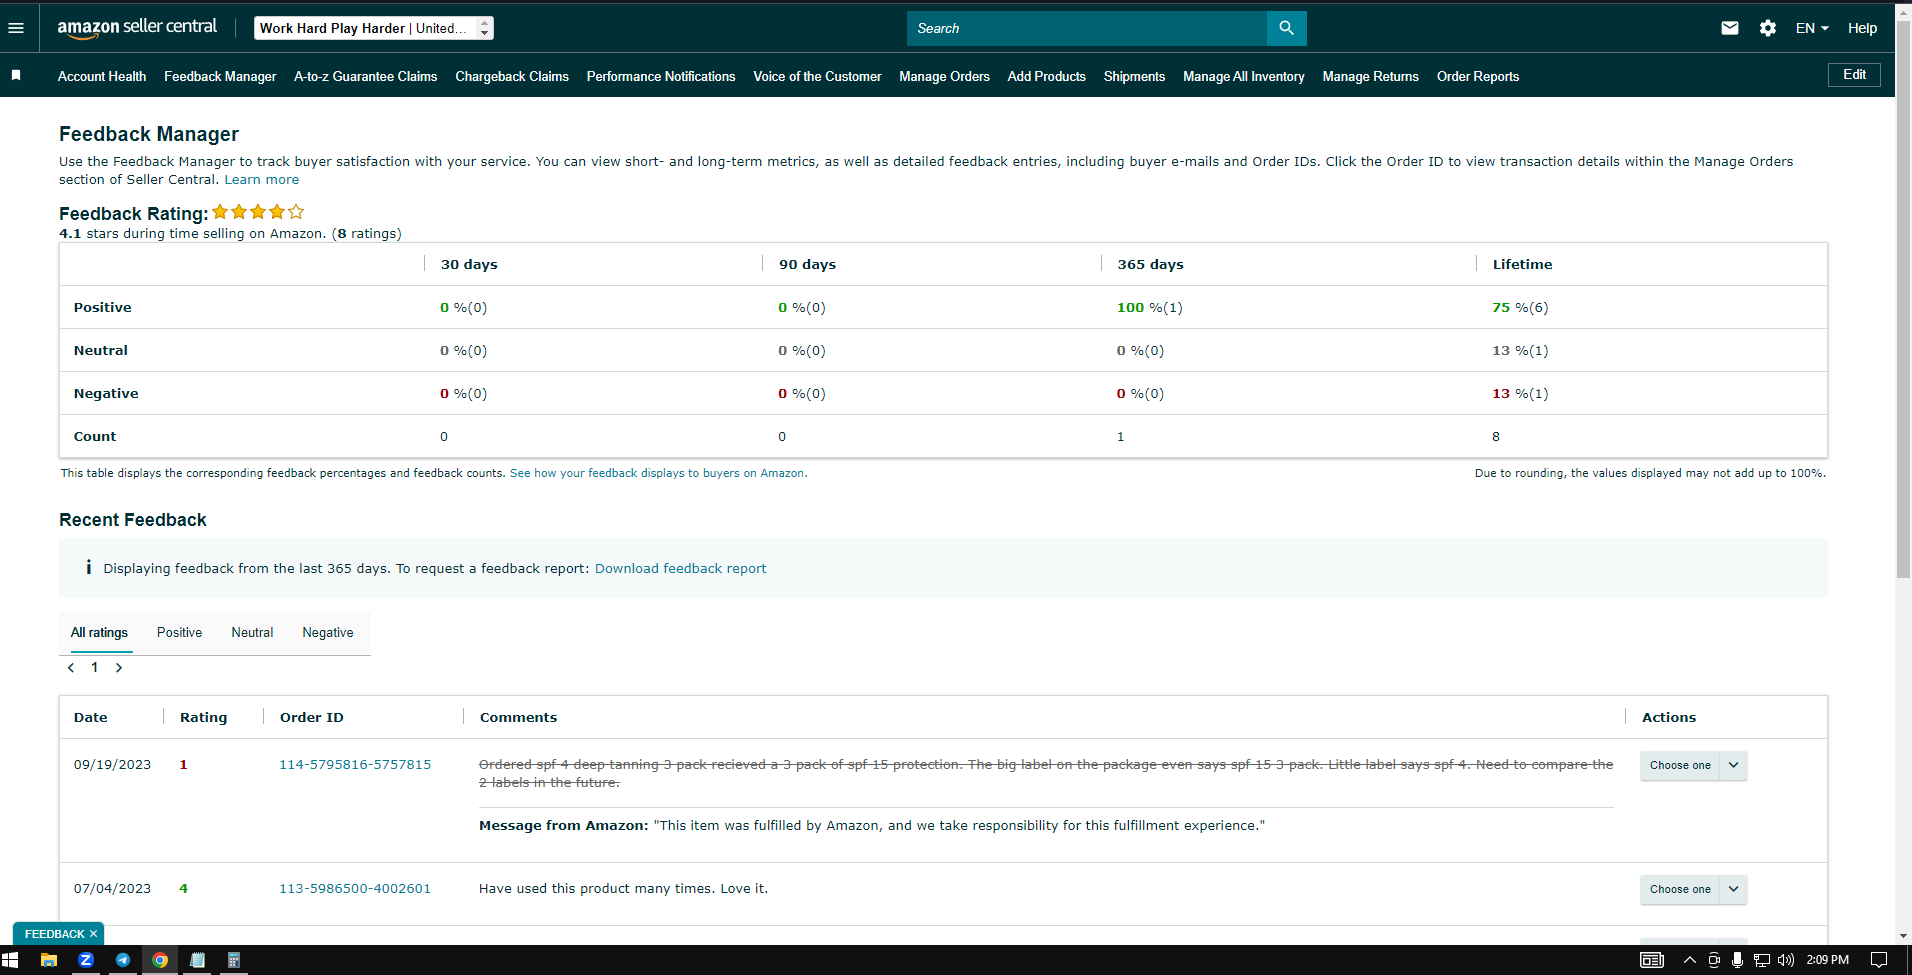
Task: Click the info icon in Recent Feedback banner
Action: point(88,567)
